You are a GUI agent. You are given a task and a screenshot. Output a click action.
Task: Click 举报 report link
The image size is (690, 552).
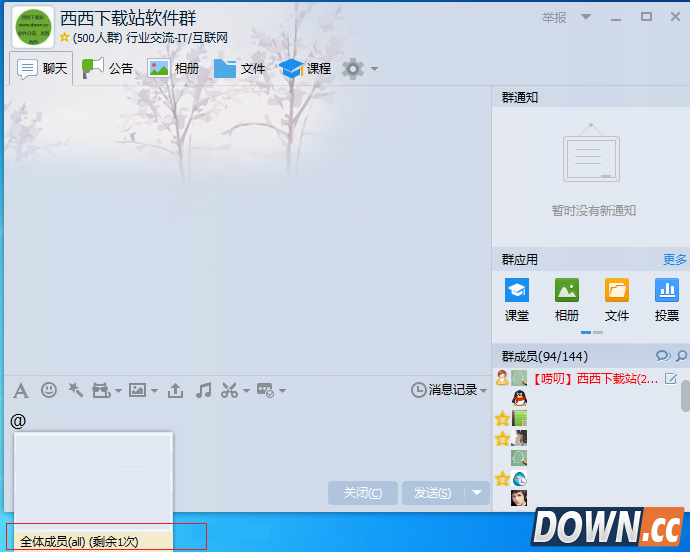pos(554,18)
